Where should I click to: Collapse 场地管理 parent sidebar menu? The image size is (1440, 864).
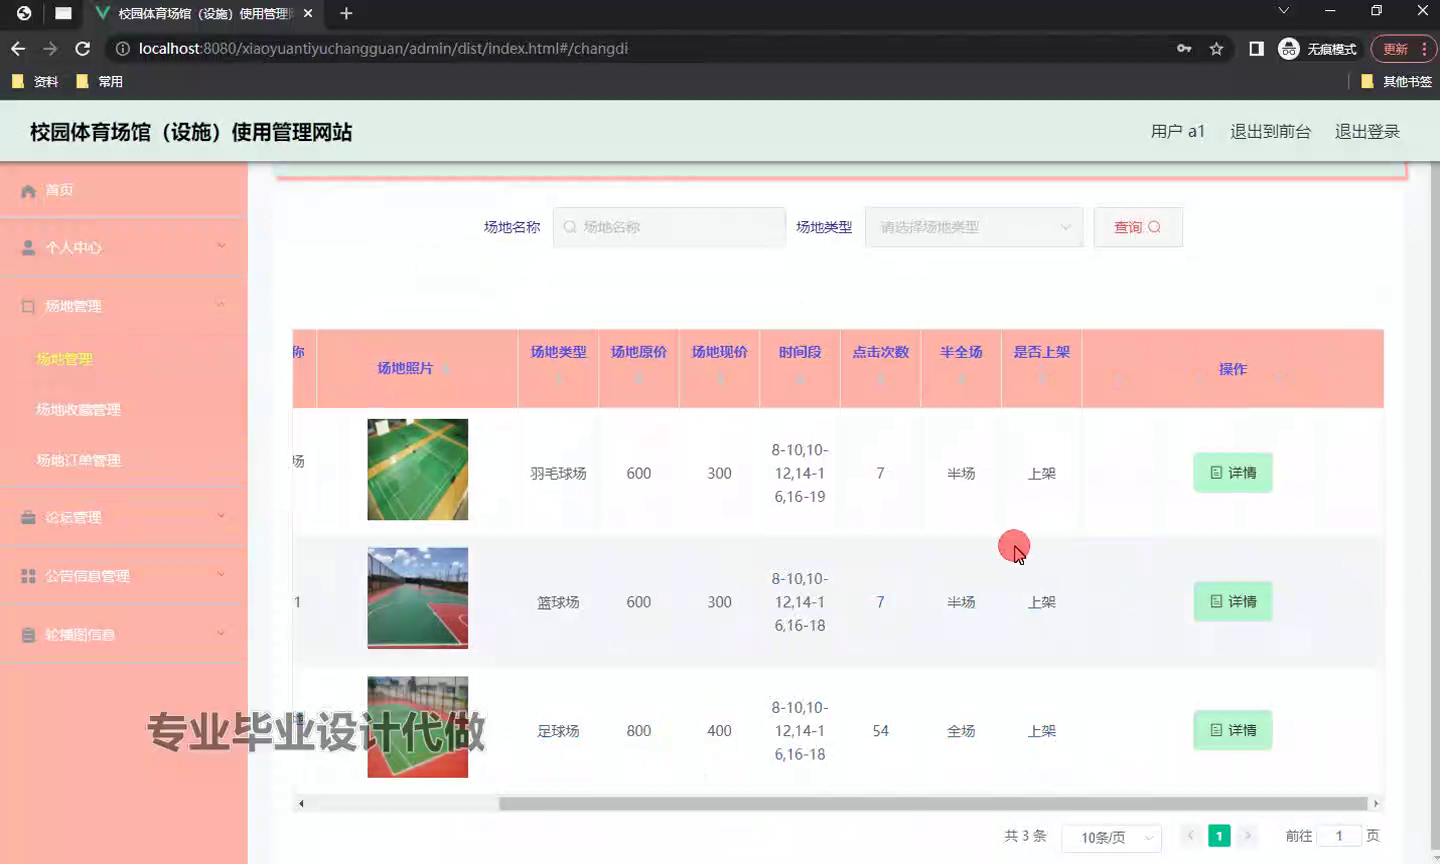coord(124,306)
